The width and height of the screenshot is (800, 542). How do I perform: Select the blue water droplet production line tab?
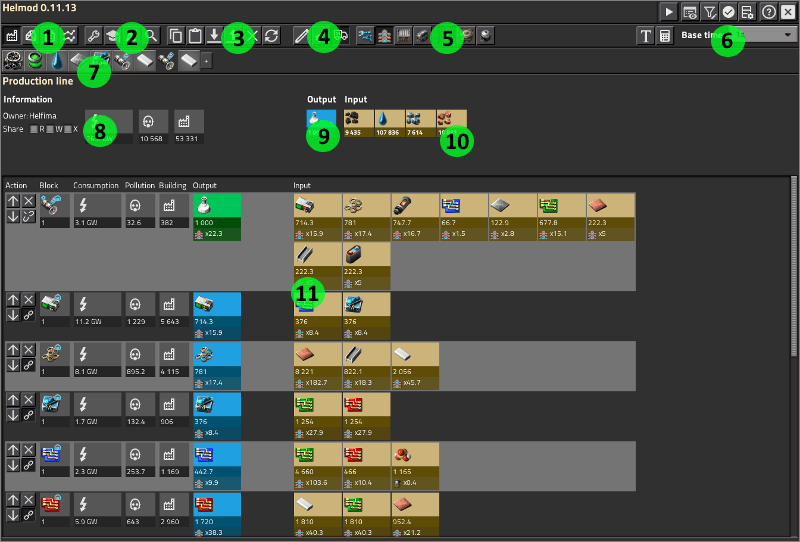(55, 60)
